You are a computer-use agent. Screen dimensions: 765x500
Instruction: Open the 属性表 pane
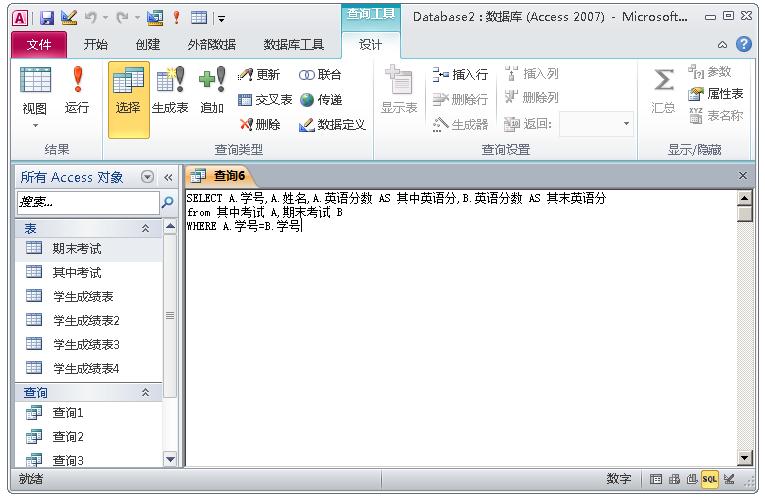click(716, 94)
